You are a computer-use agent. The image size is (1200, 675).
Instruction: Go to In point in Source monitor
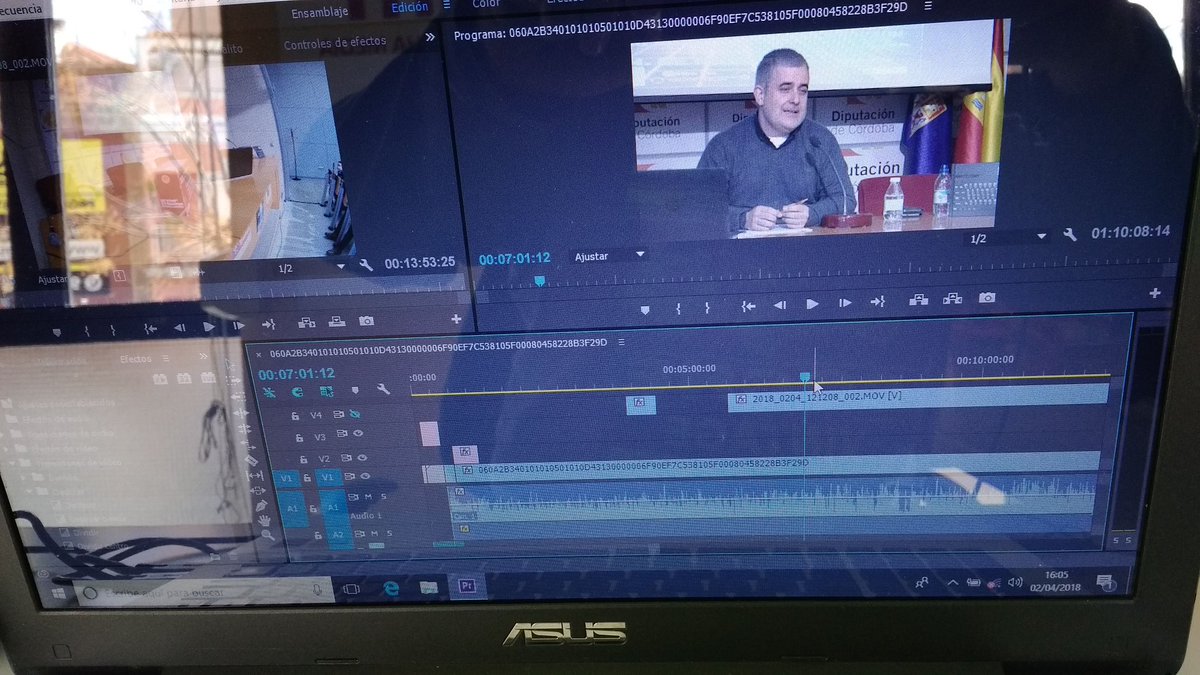[150, 328]
